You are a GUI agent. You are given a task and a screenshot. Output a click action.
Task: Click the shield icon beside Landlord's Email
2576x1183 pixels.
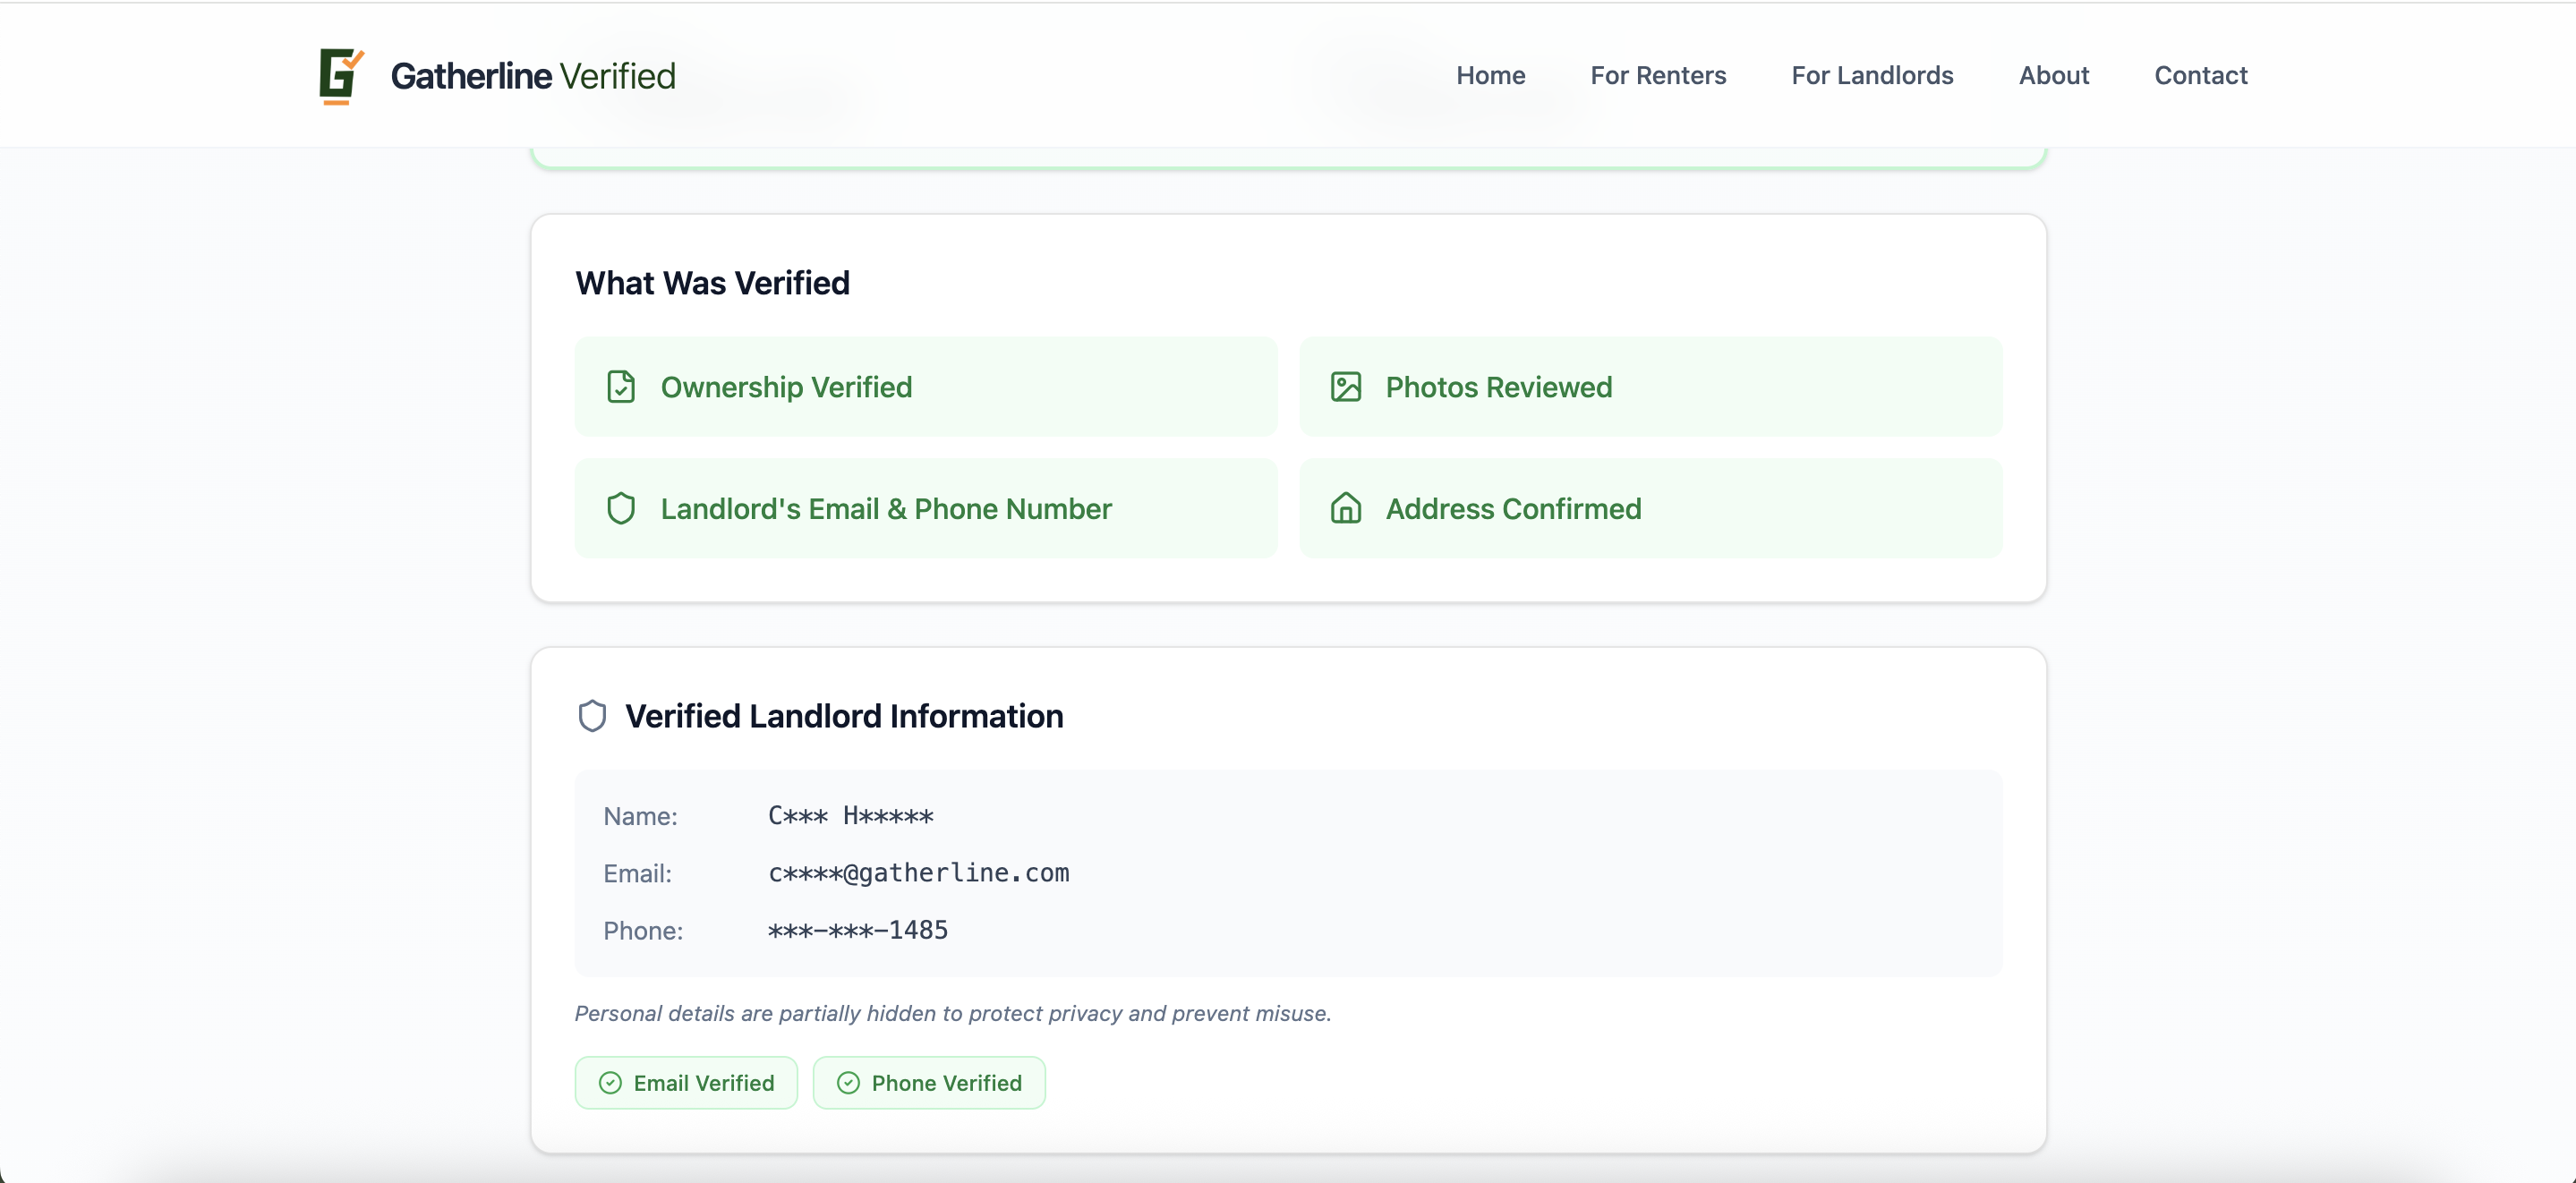click(x=621, y=508)
